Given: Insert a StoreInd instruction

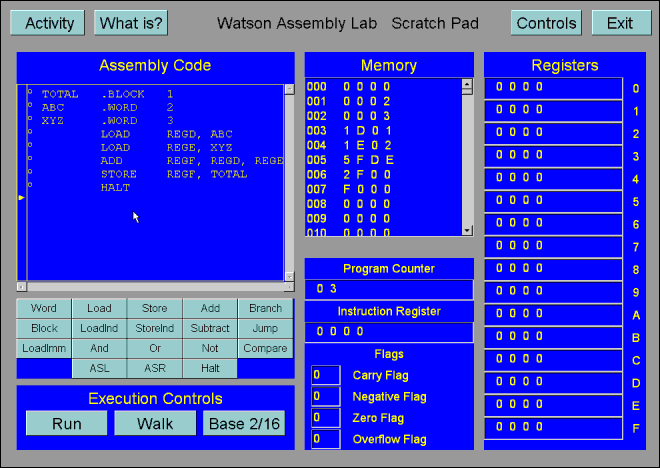Looking at the screenshot, I should (155, 328).
